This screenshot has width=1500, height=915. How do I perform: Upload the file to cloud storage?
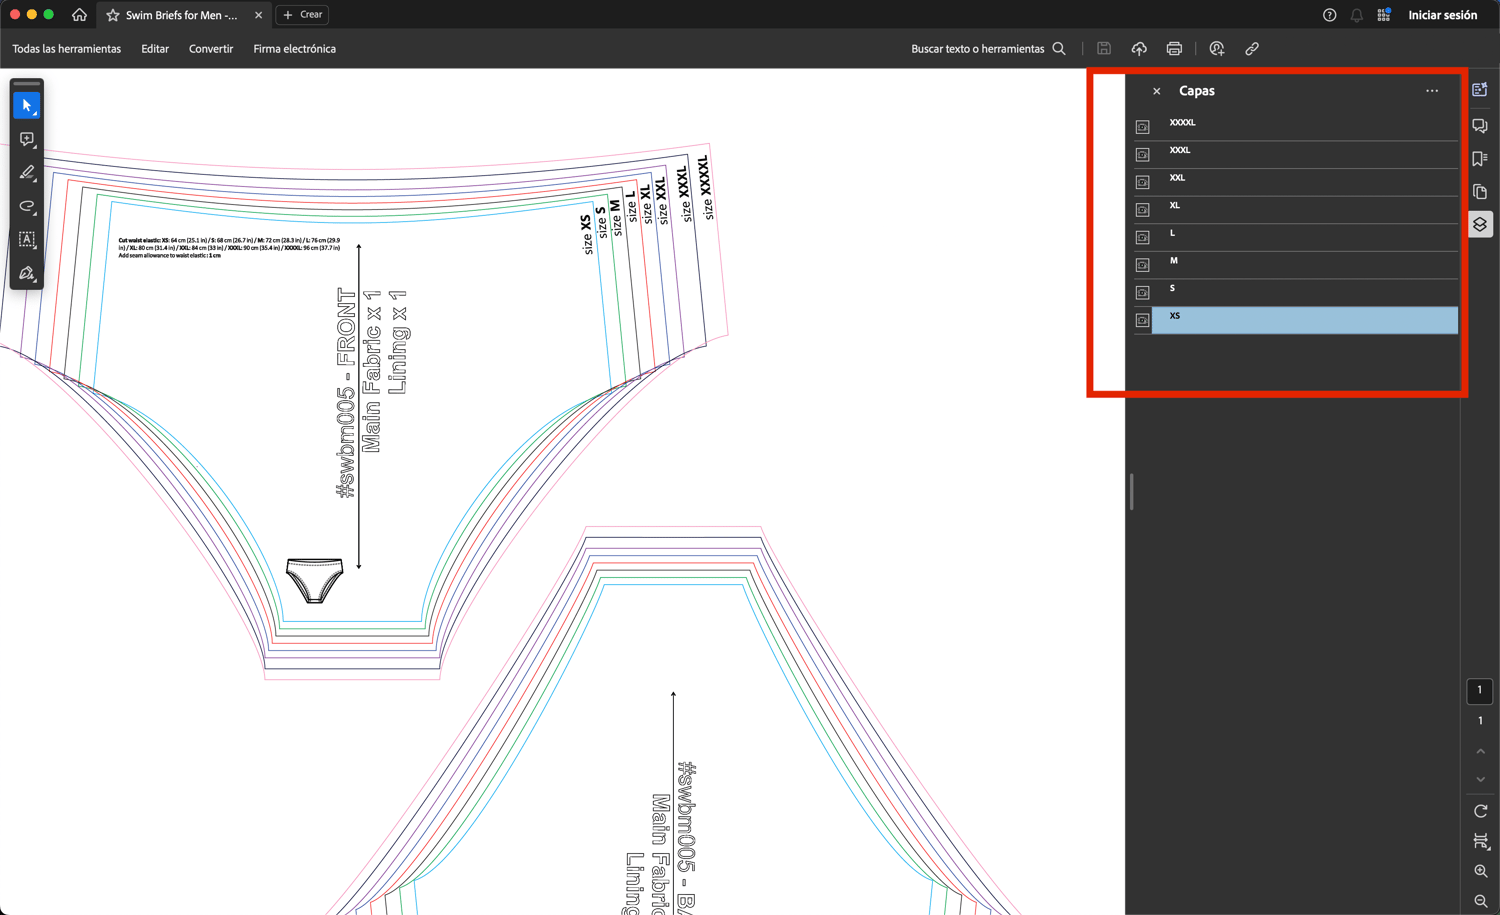pos(1139,49)
